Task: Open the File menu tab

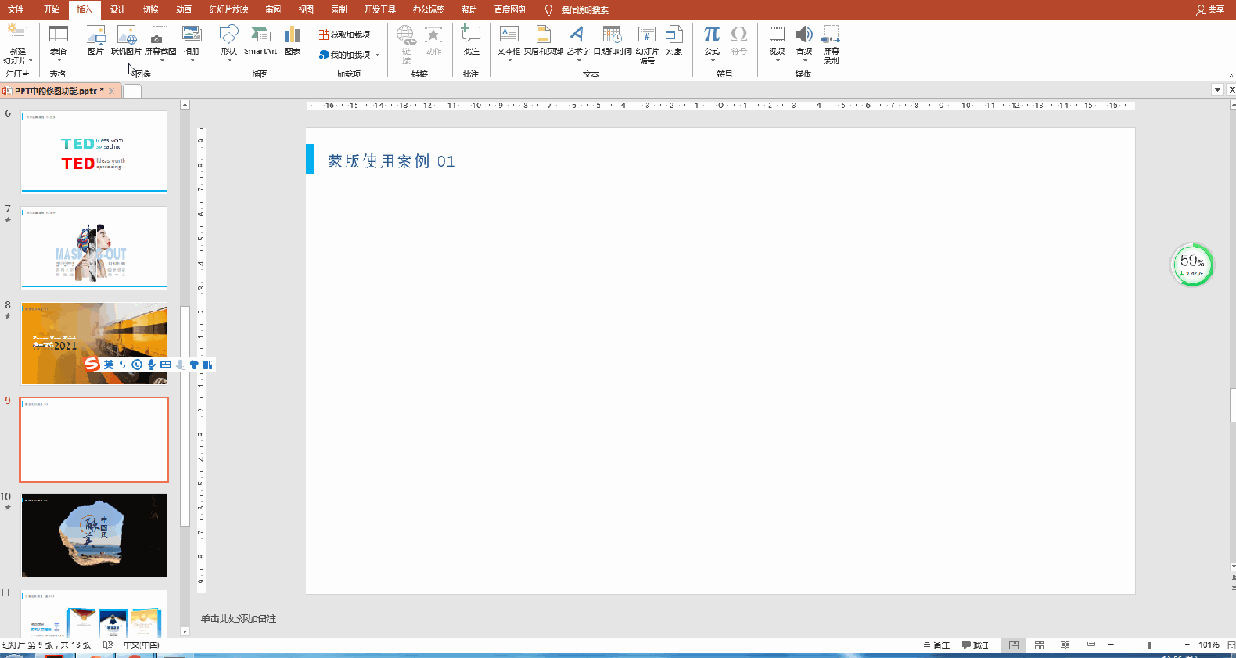Action: click(16, 8)
